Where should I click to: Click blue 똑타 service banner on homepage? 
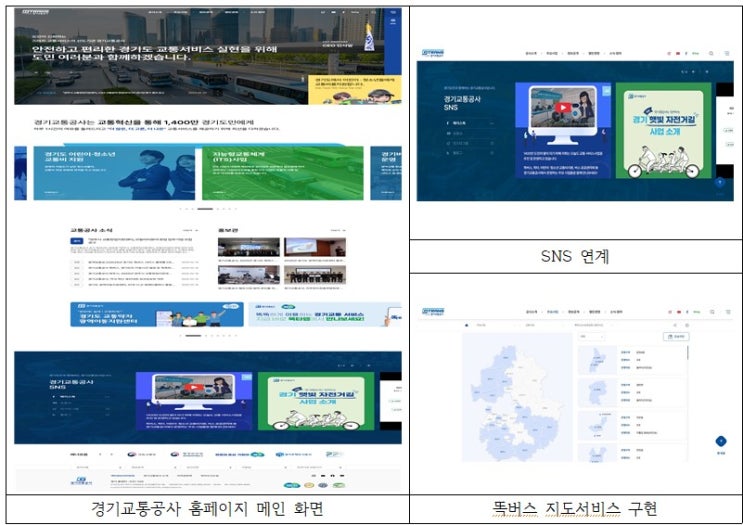[325, 315]
